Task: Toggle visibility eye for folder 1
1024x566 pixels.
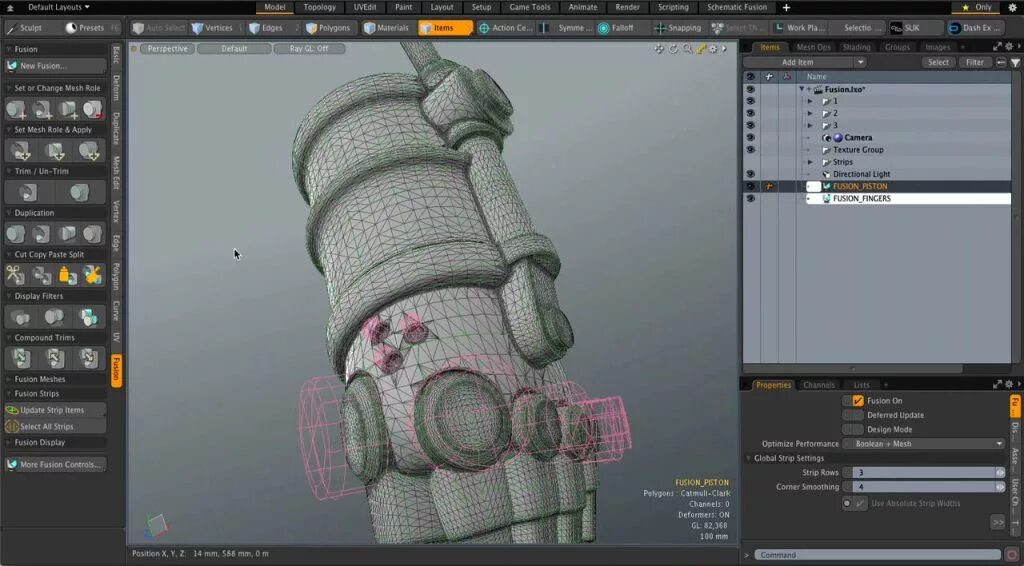Action: [x=750, y=101]
